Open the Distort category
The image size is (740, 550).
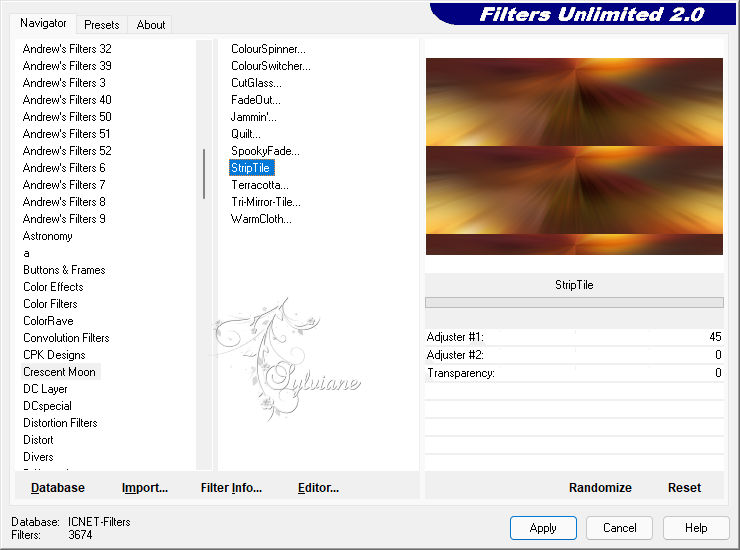click(38, 440)
